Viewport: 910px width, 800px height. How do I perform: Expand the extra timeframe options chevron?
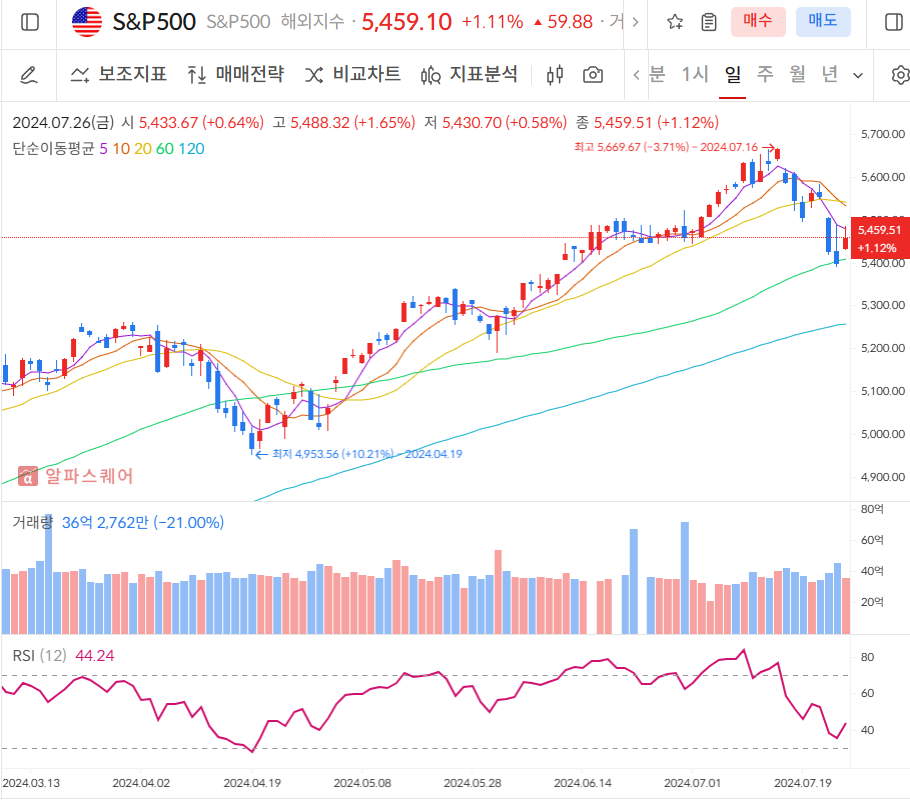(859, 75)
